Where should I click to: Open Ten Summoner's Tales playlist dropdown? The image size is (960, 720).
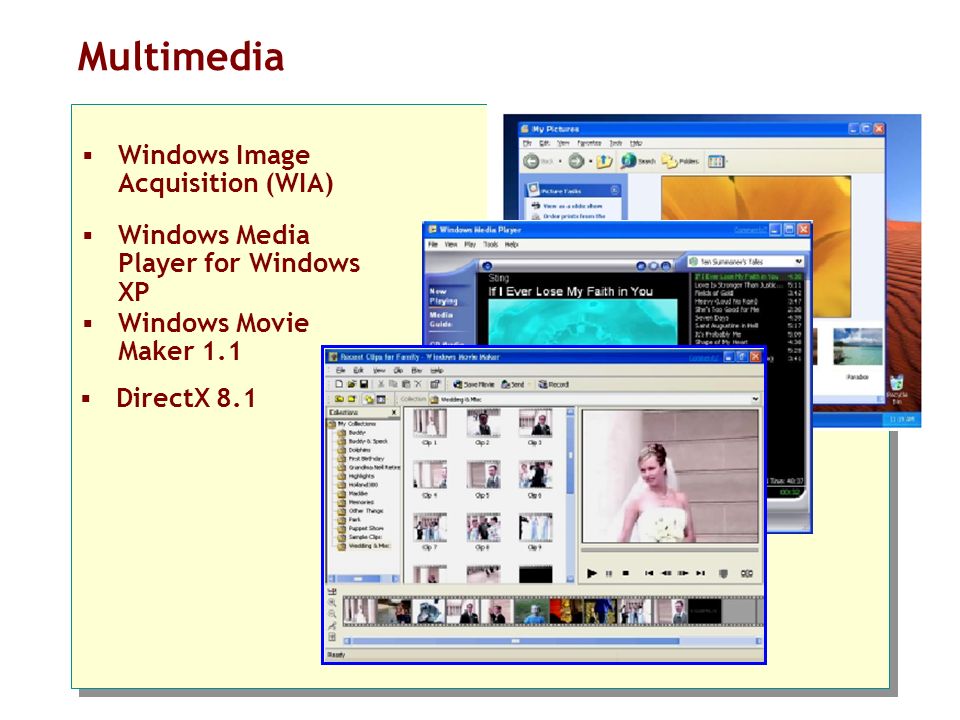point(798,261)
